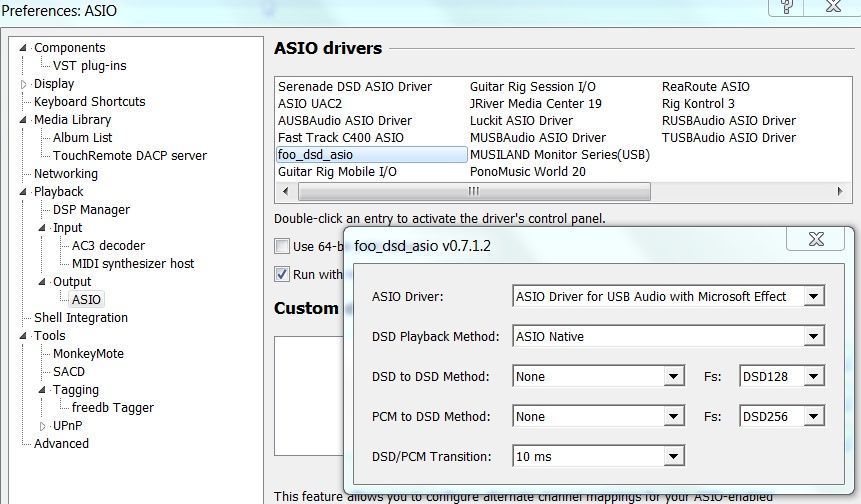
Task: Collapse the Components tree node
Action: (x=23, y=48)
